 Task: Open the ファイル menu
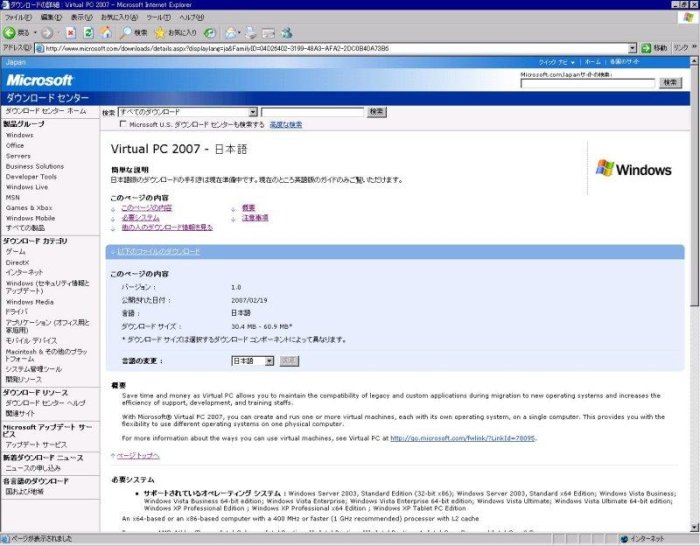point(17,17)
